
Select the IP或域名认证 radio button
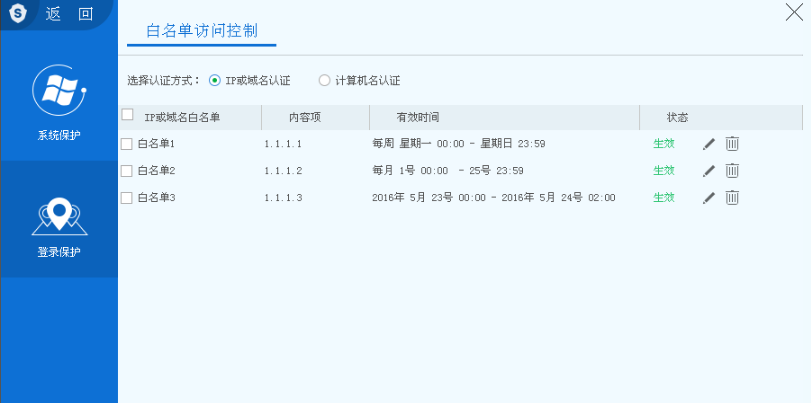pyautogui.click(x=215, y=81)
